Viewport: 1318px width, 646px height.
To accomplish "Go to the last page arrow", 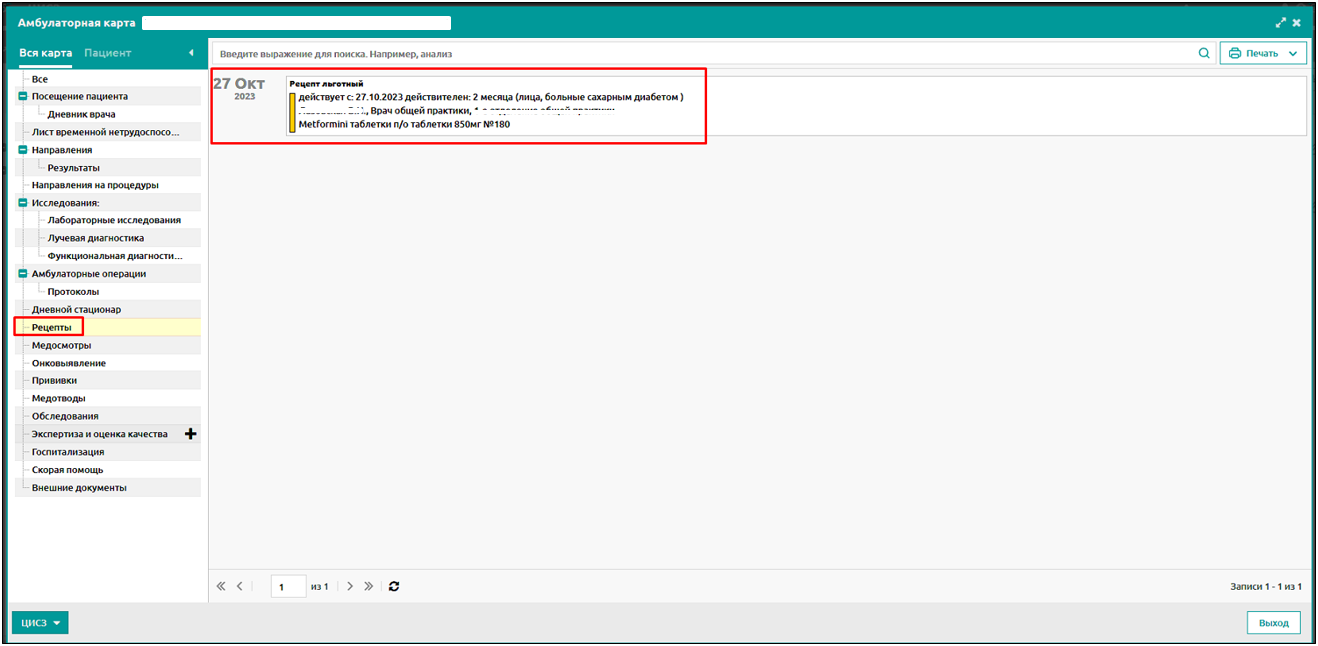I will pos(369,587).
